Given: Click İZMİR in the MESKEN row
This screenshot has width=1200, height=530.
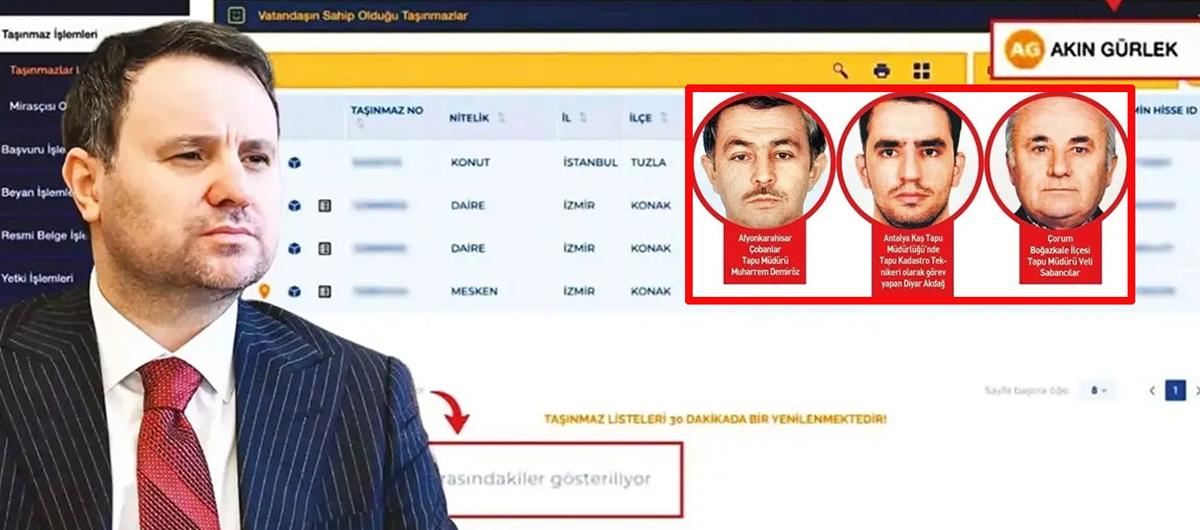Looking at the screenshot, I should click(579, 291).
